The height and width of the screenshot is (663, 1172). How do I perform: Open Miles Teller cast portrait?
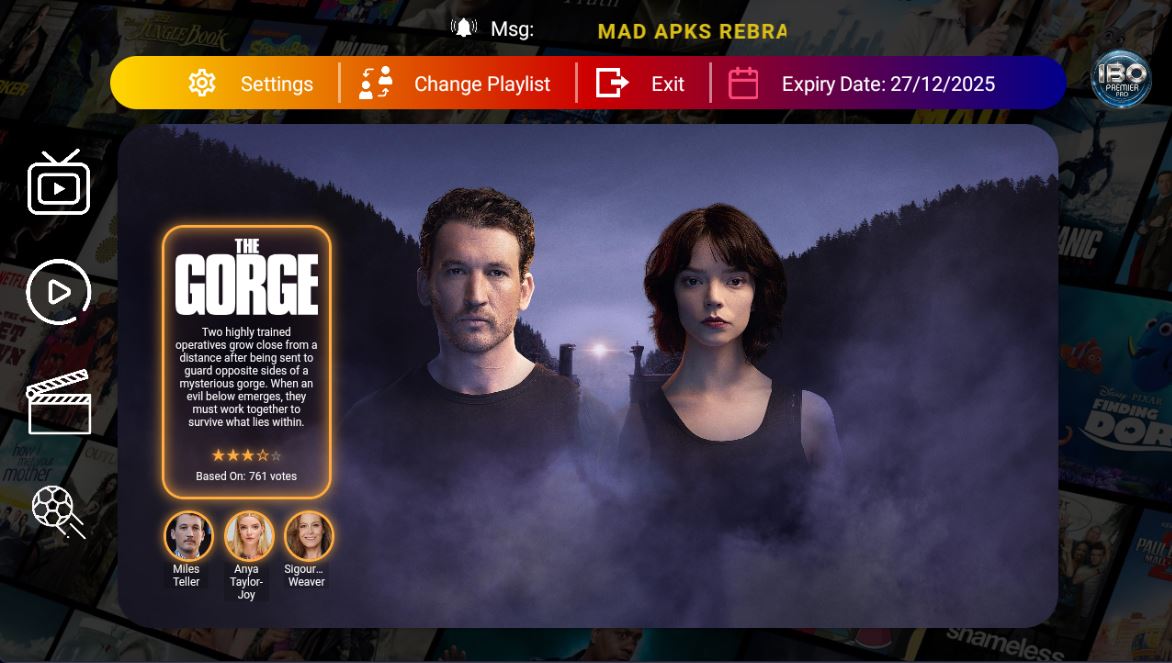(188, 536)
